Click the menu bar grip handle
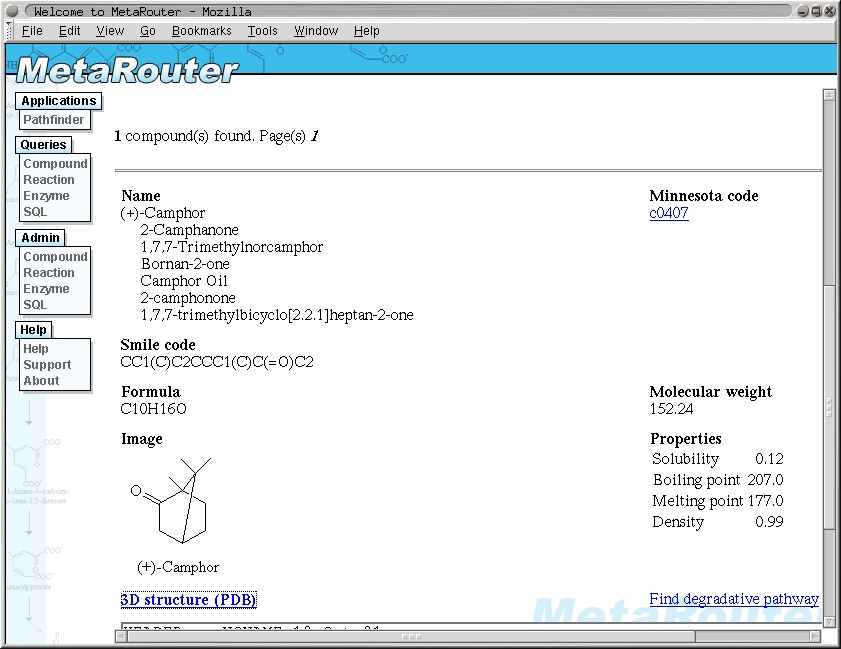 (x=9, y=31)
